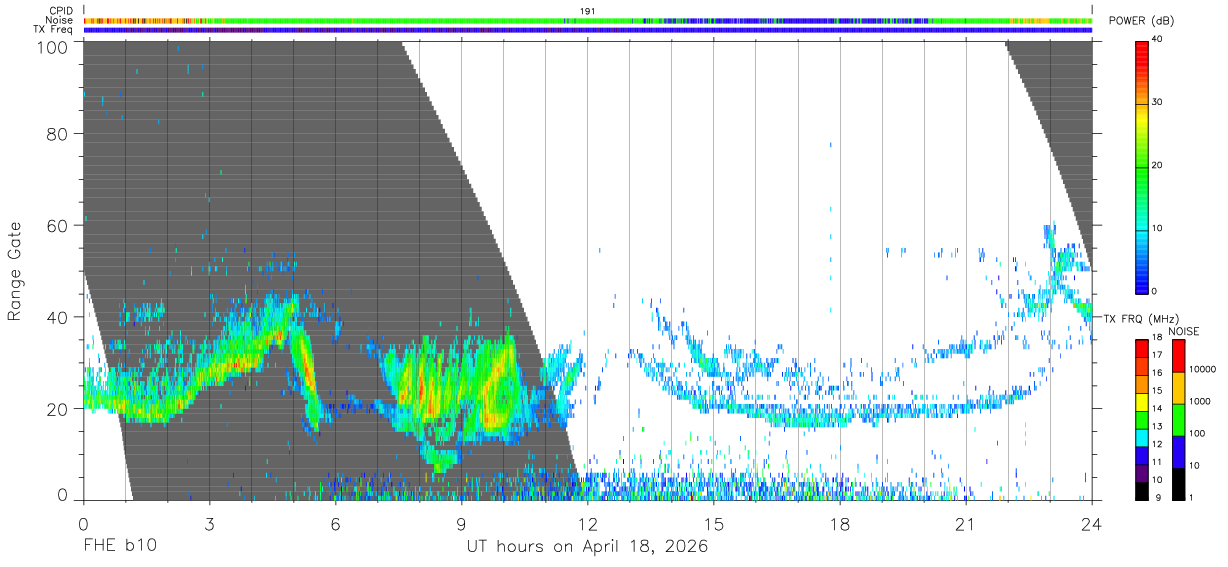Click the POWER (dB) color bar
Viewport: 1228px width, 567px height.
tap(1141, 166)
